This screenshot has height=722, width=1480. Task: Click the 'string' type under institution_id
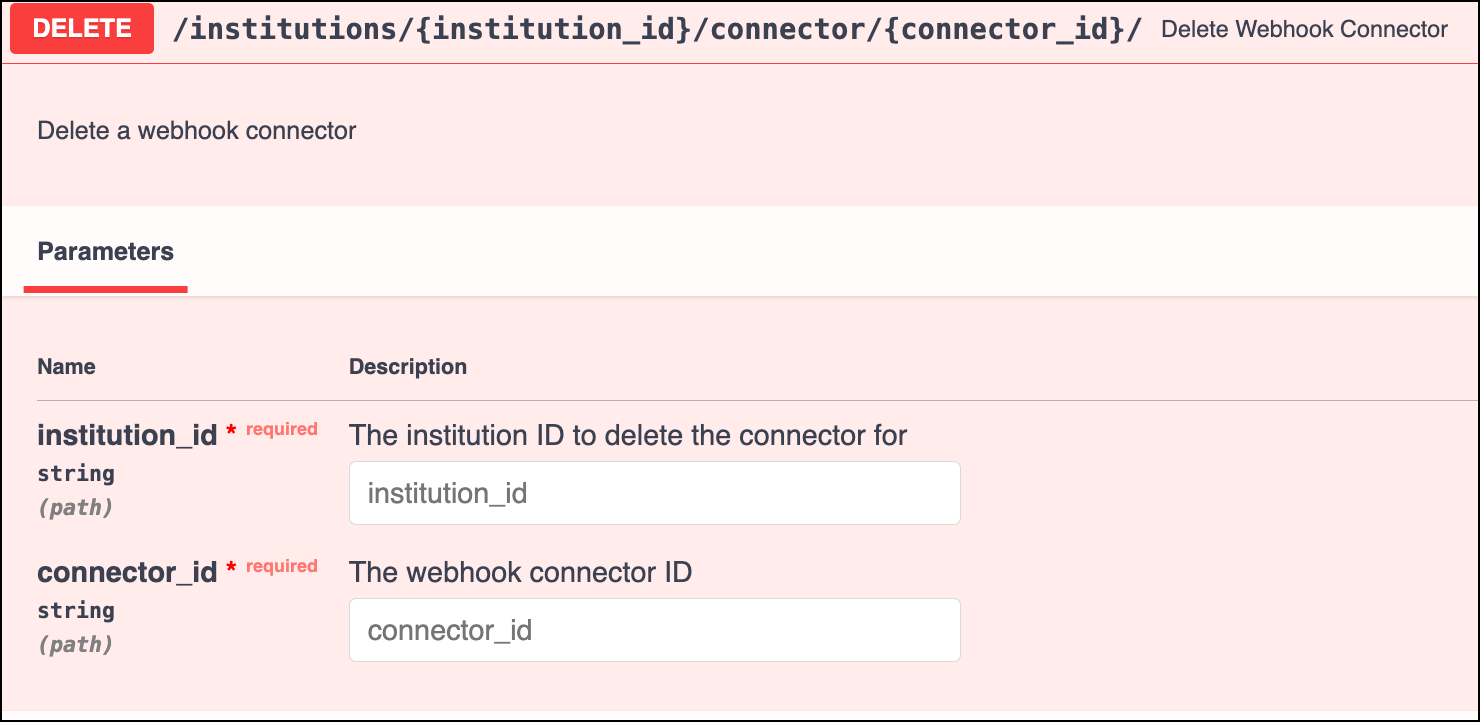(x=76, y=473)
